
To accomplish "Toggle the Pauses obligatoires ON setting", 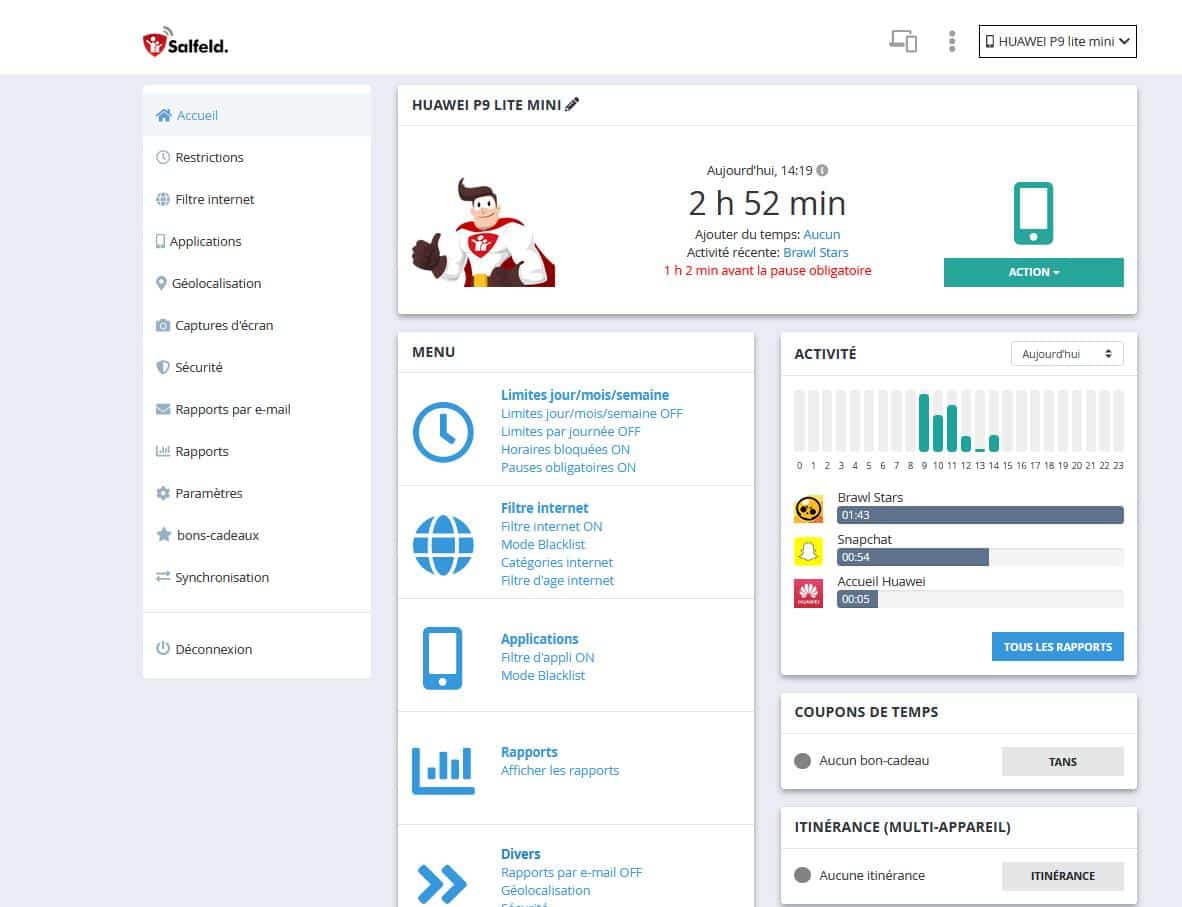I will [x=568, y=467].
